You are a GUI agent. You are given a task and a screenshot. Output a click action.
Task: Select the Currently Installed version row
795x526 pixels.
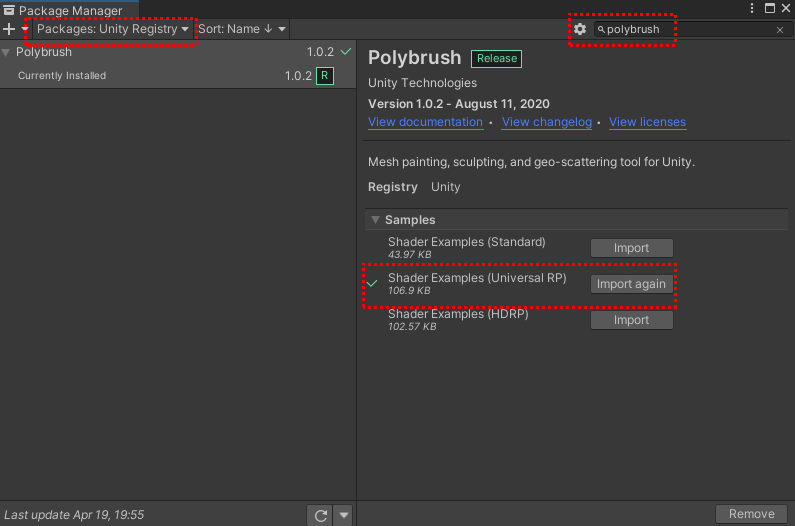point(178,76)
